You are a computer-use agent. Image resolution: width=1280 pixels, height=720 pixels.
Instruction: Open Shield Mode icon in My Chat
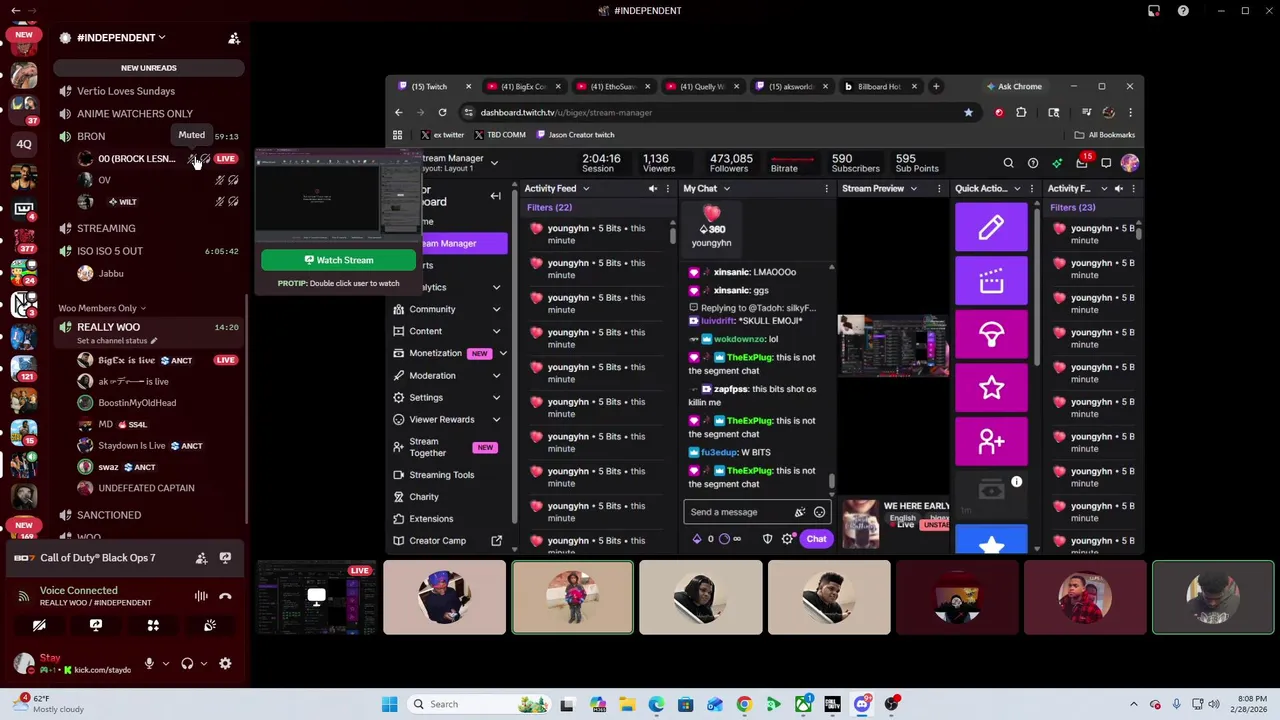tap(767, 539)
